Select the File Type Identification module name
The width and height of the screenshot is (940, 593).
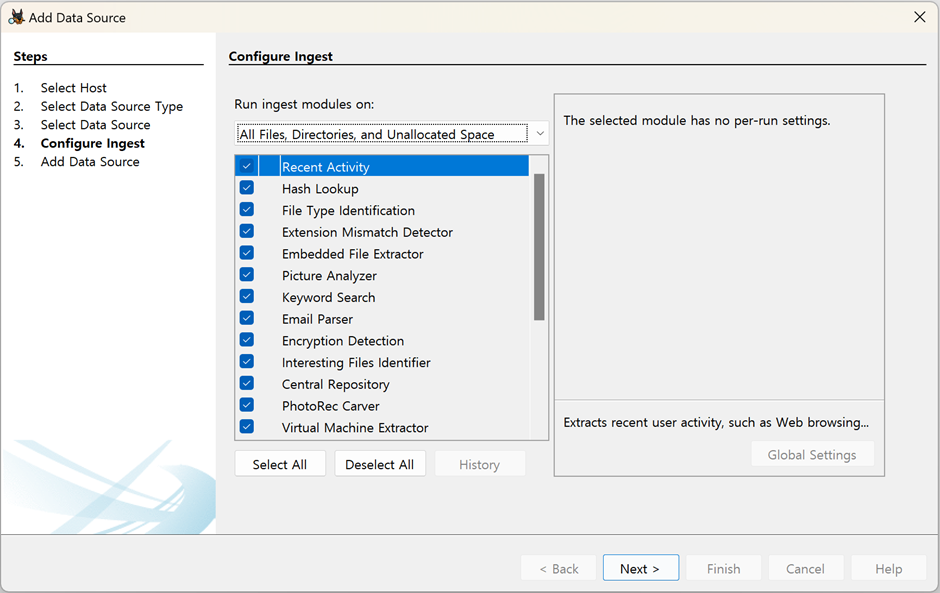point(348,210)
